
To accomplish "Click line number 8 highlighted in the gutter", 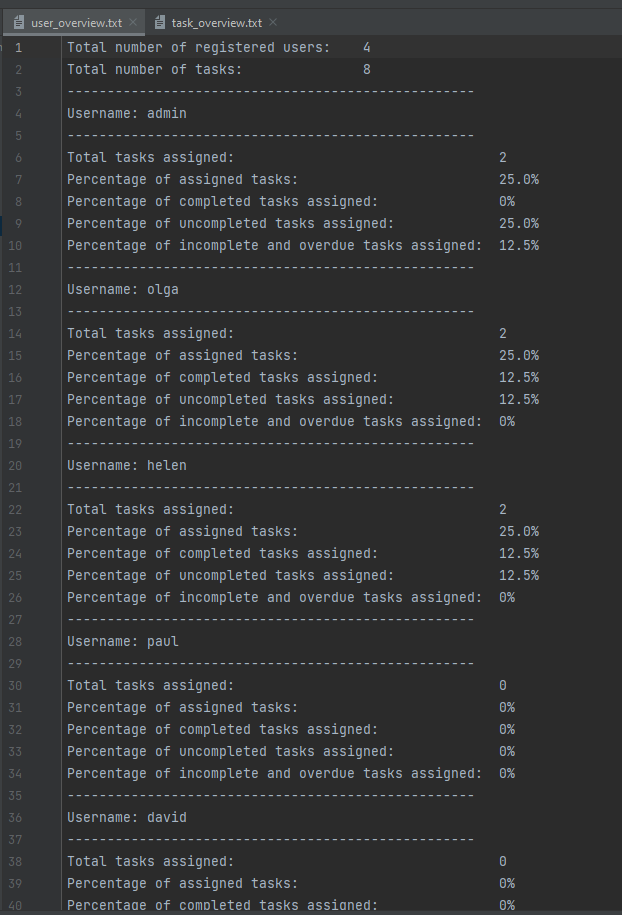I will tap(17, 200).
